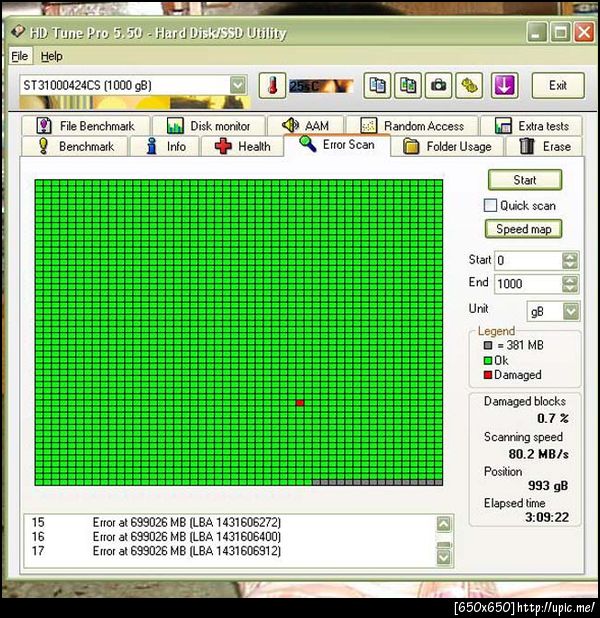Click the Exit button

(x=558, y=85)
